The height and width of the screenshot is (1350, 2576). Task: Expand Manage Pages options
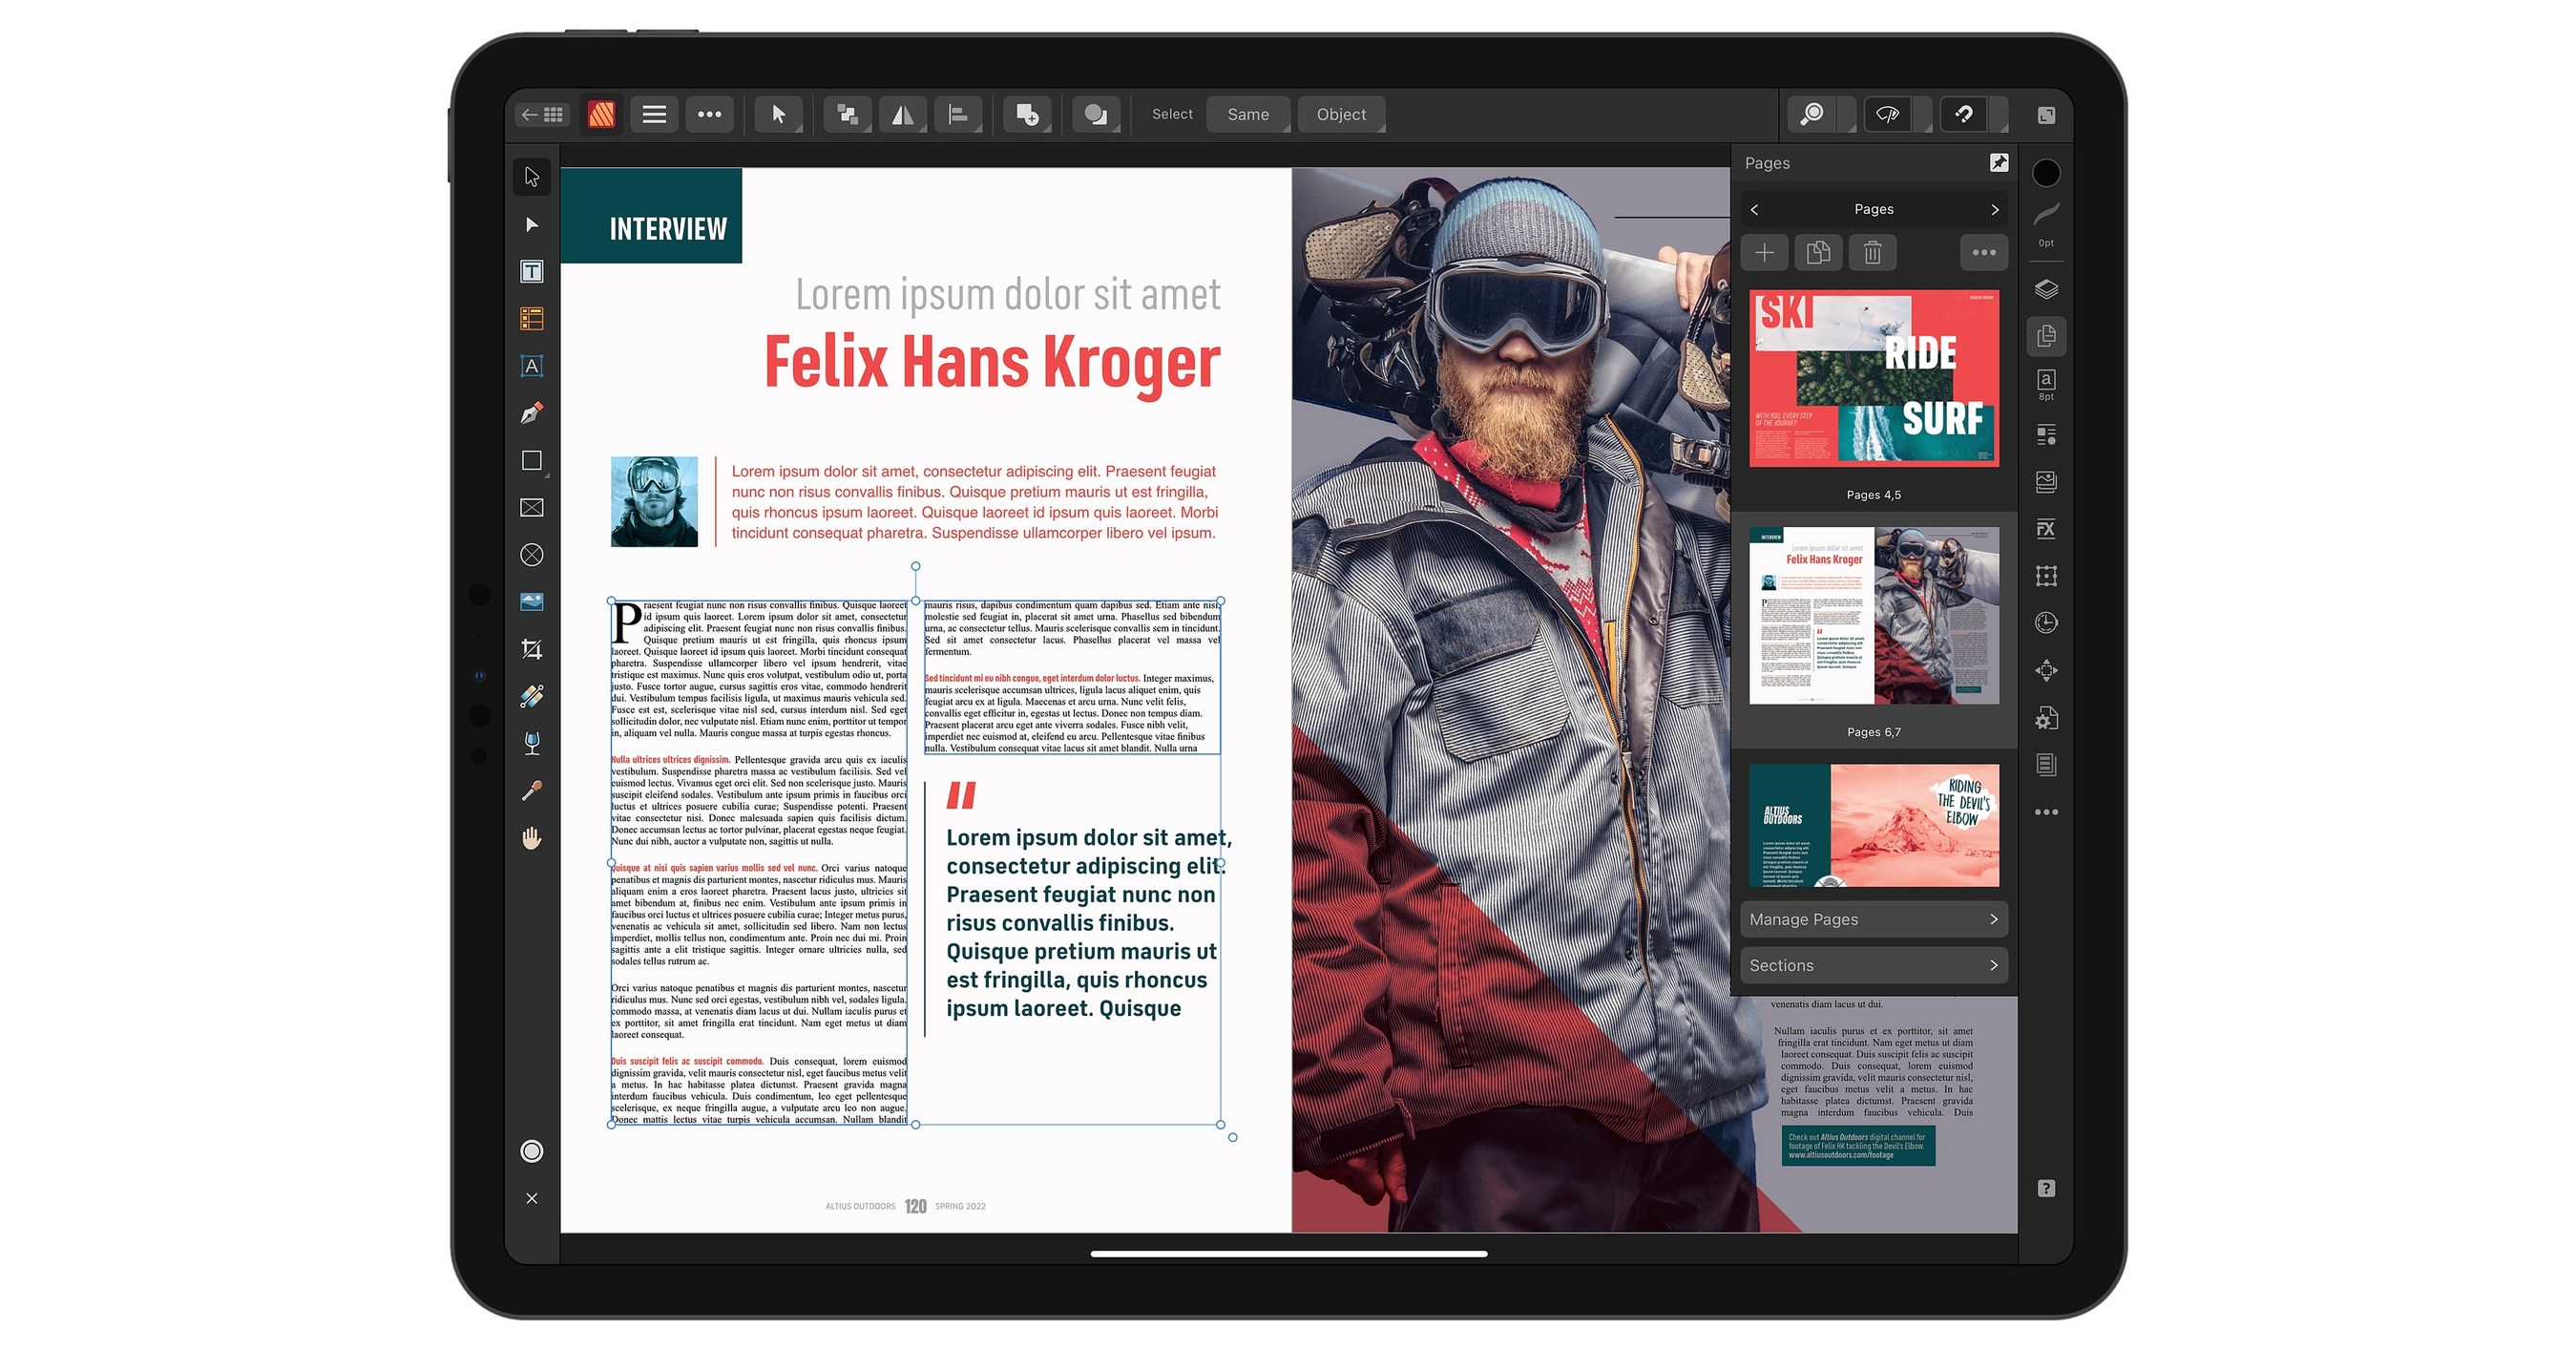[1874, 919]
